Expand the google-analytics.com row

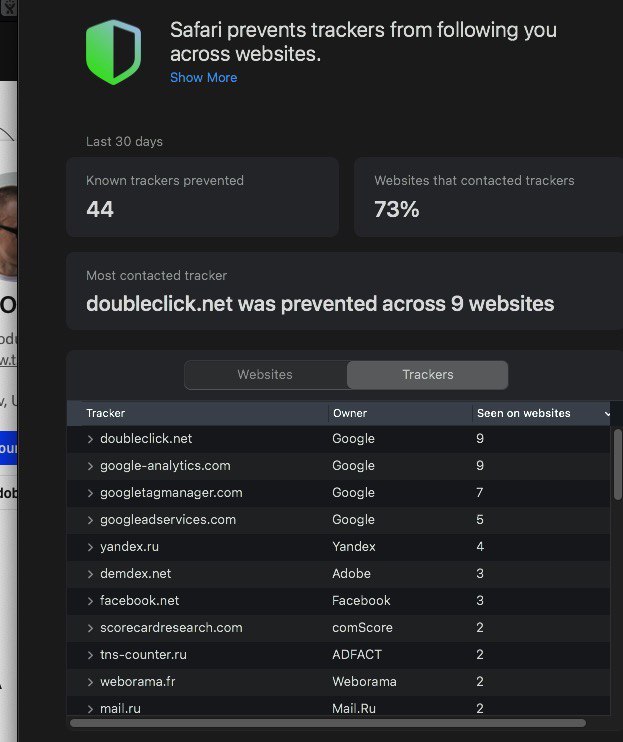point(90,466)
